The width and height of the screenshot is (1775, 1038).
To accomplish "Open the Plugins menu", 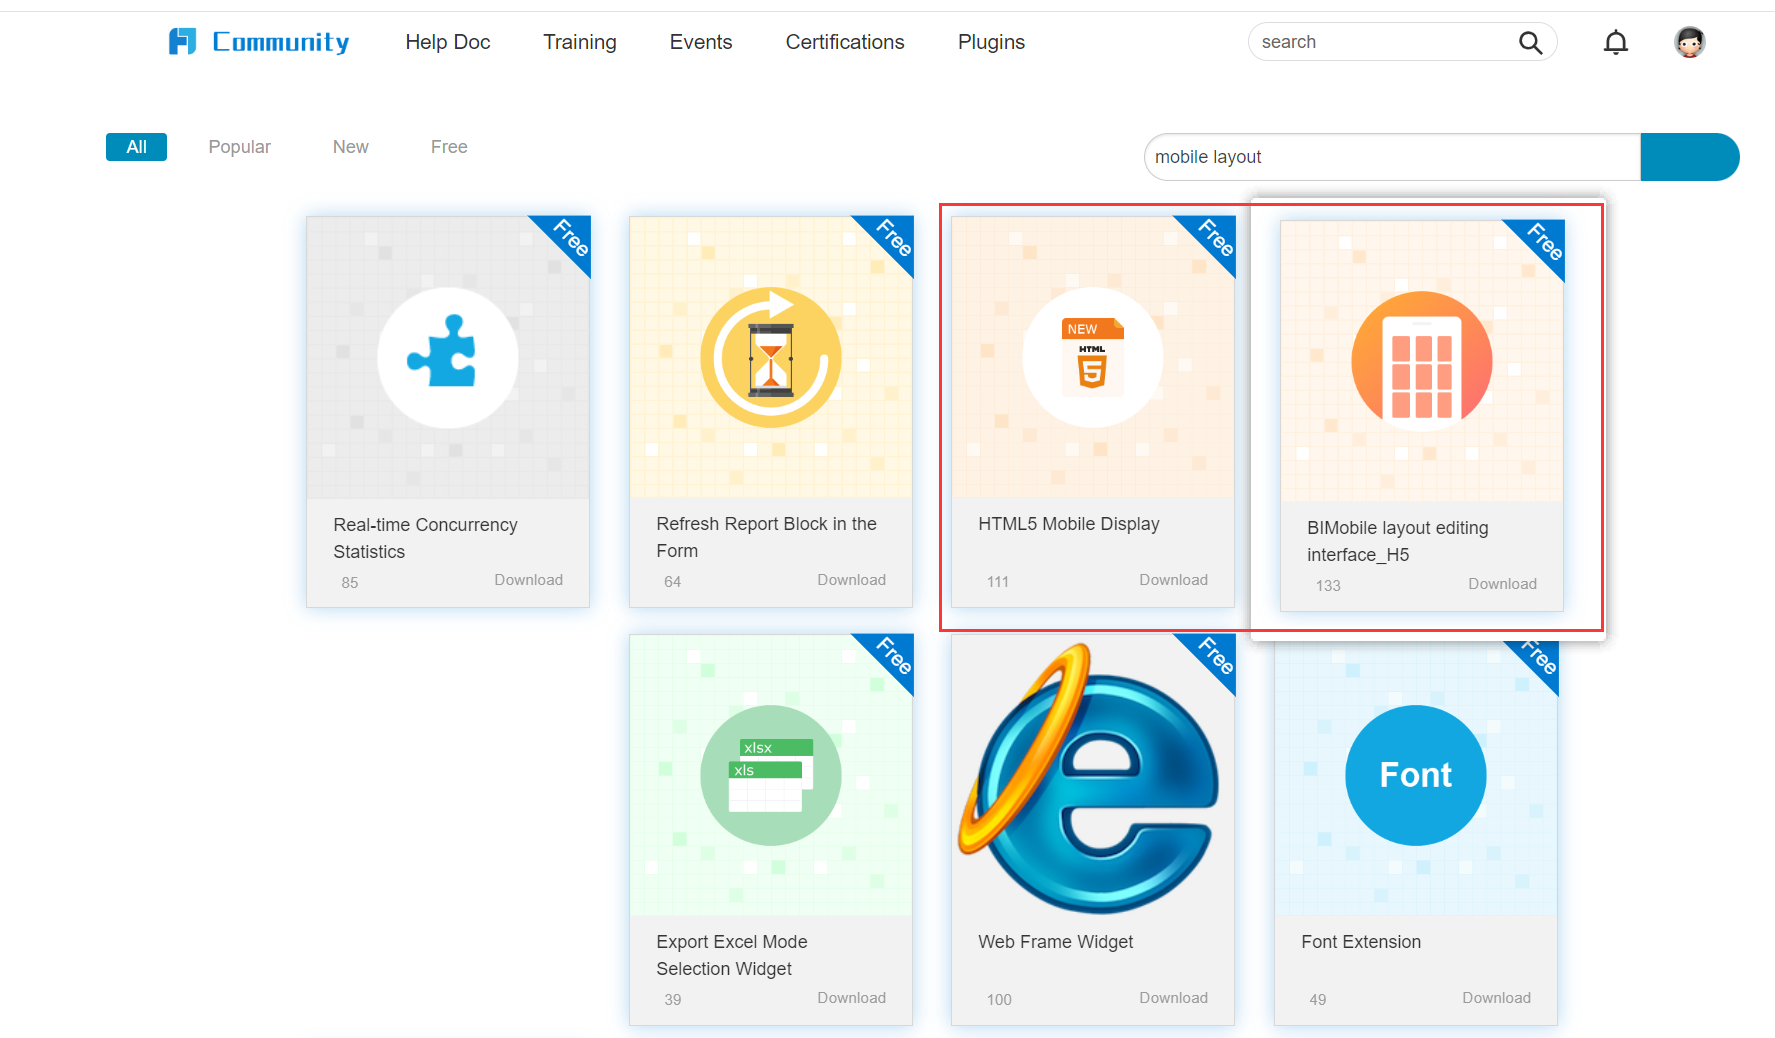I will coord(990,42).
